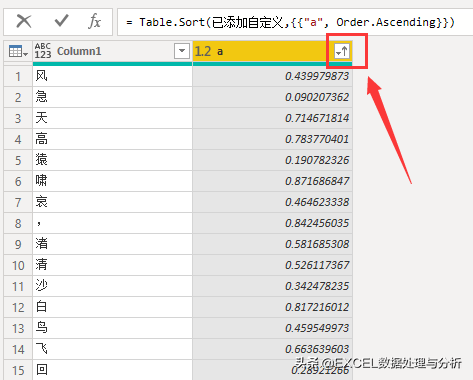Click the value 0.783770401

pyautogui.click(x=317, y=139)
